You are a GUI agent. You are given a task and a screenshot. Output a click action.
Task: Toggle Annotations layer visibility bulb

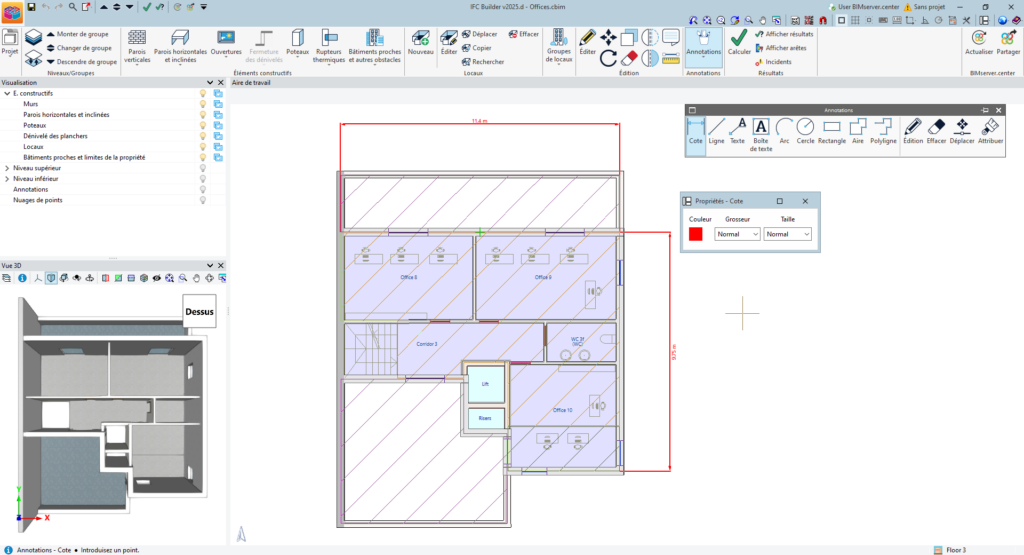(x=203, y=189)
